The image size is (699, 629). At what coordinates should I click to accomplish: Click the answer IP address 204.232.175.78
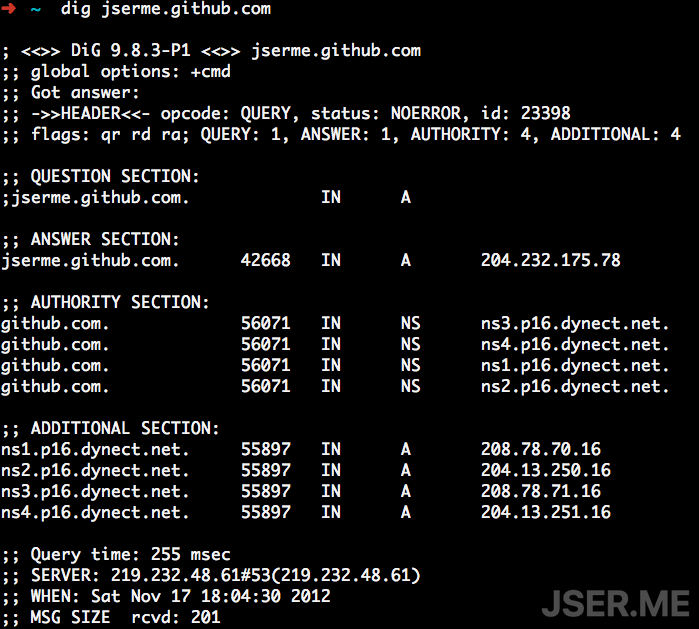pos(550,261)
